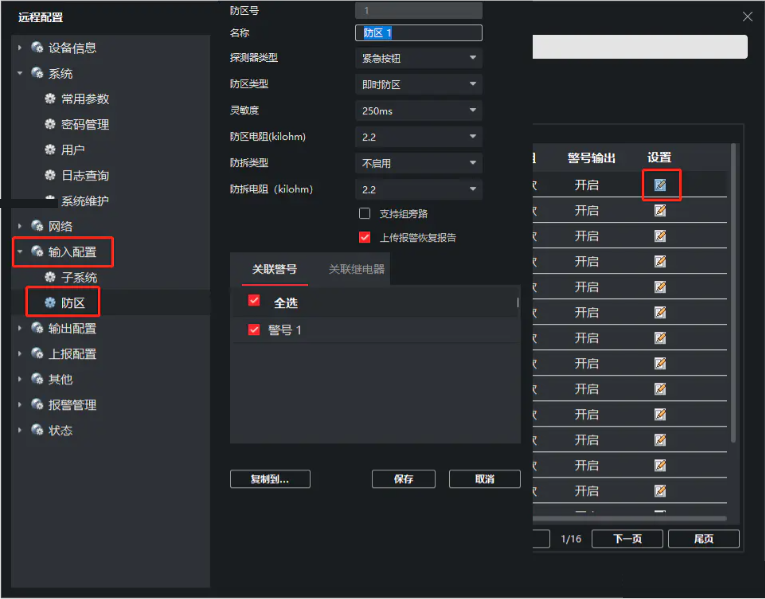Click the gear icon beside 密码管理
Image resolution: width=765 pixels, height=599 pixels.
click(x=50, y=125)
